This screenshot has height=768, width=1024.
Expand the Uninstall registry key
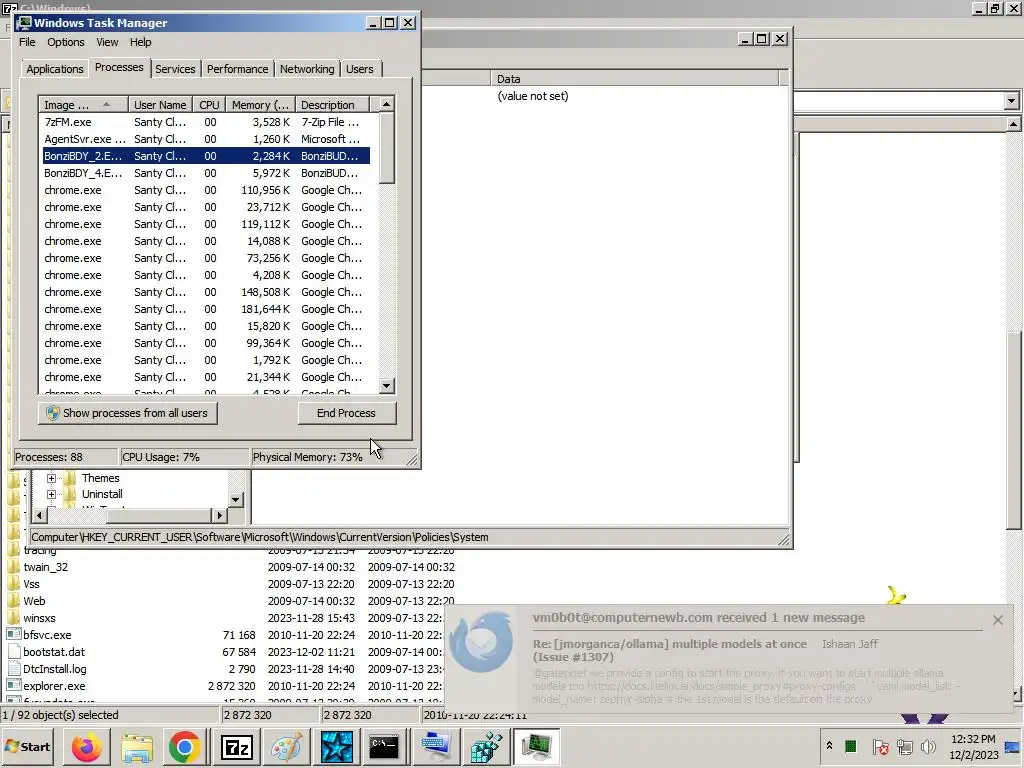tap(52, 494)
